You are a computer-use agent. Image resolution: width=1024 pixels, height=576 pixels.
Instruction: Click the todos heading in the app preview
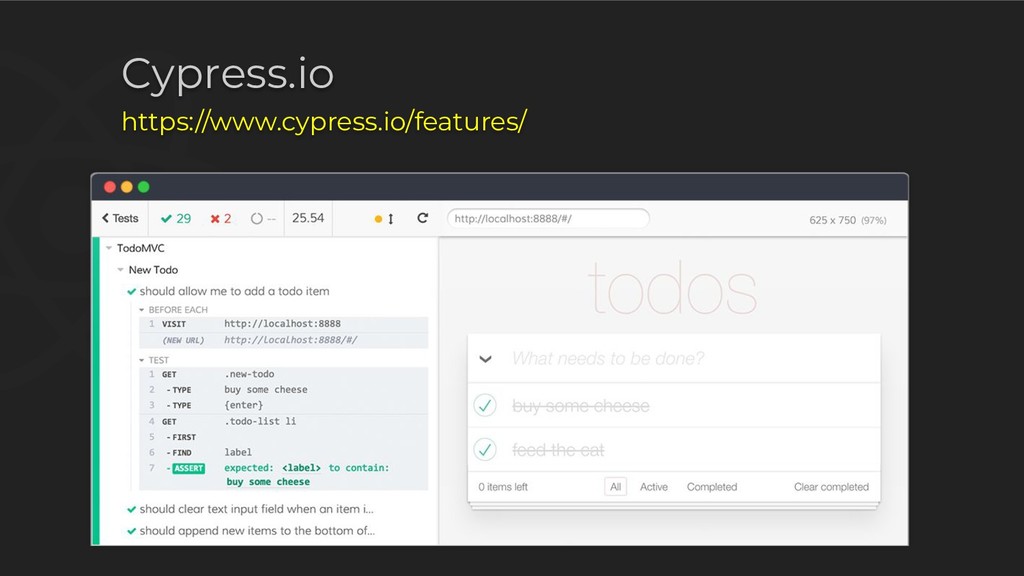pos(673,288)
